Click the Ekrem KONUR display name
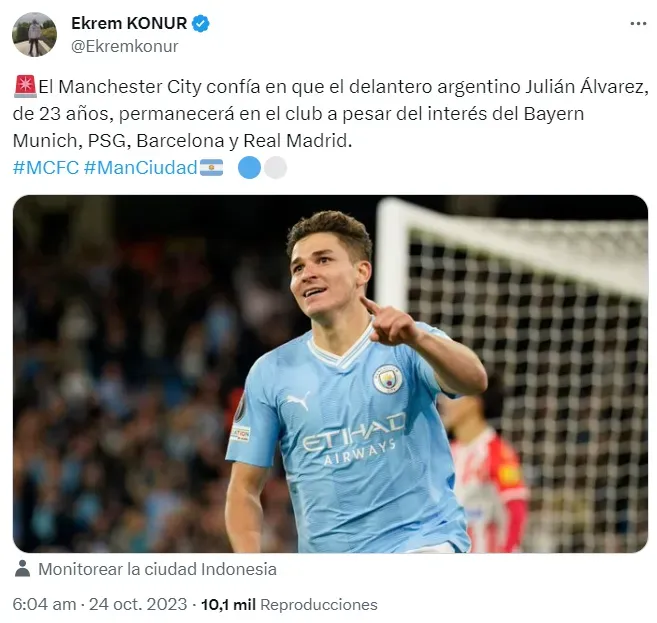Screen dimensions: 657x623 coord(129,23)
